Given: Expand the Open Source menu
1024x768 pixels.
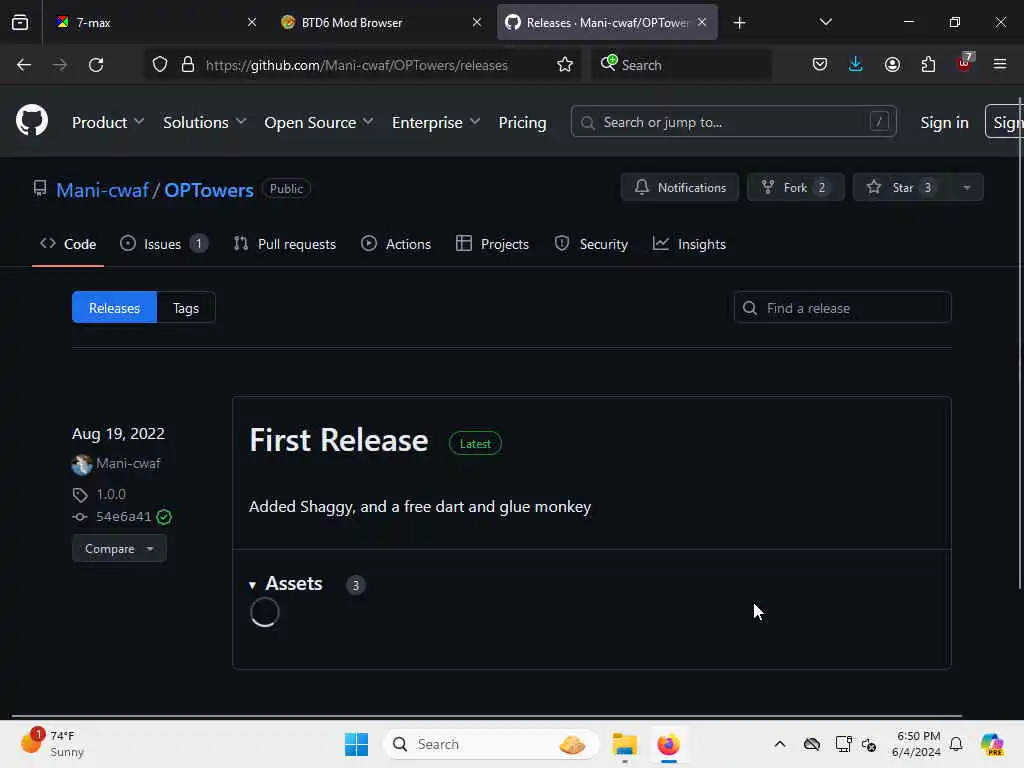Looking at the screenshot, I should 319,122.
